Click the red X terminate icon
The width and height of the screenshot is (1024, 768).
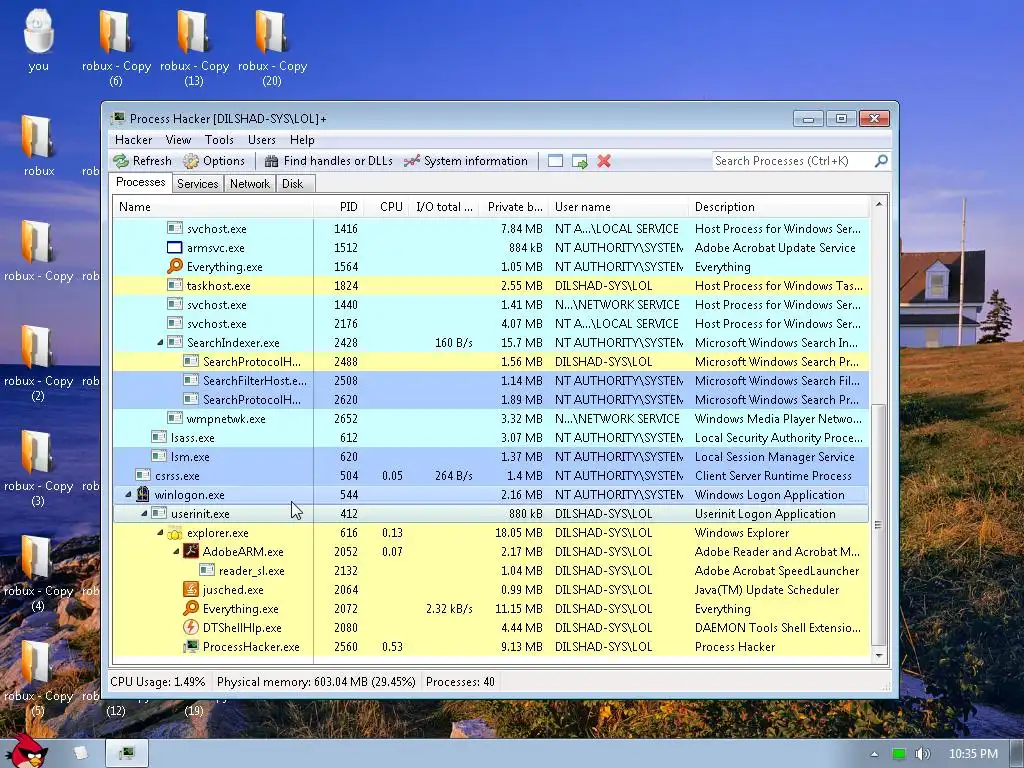[604, 161]
